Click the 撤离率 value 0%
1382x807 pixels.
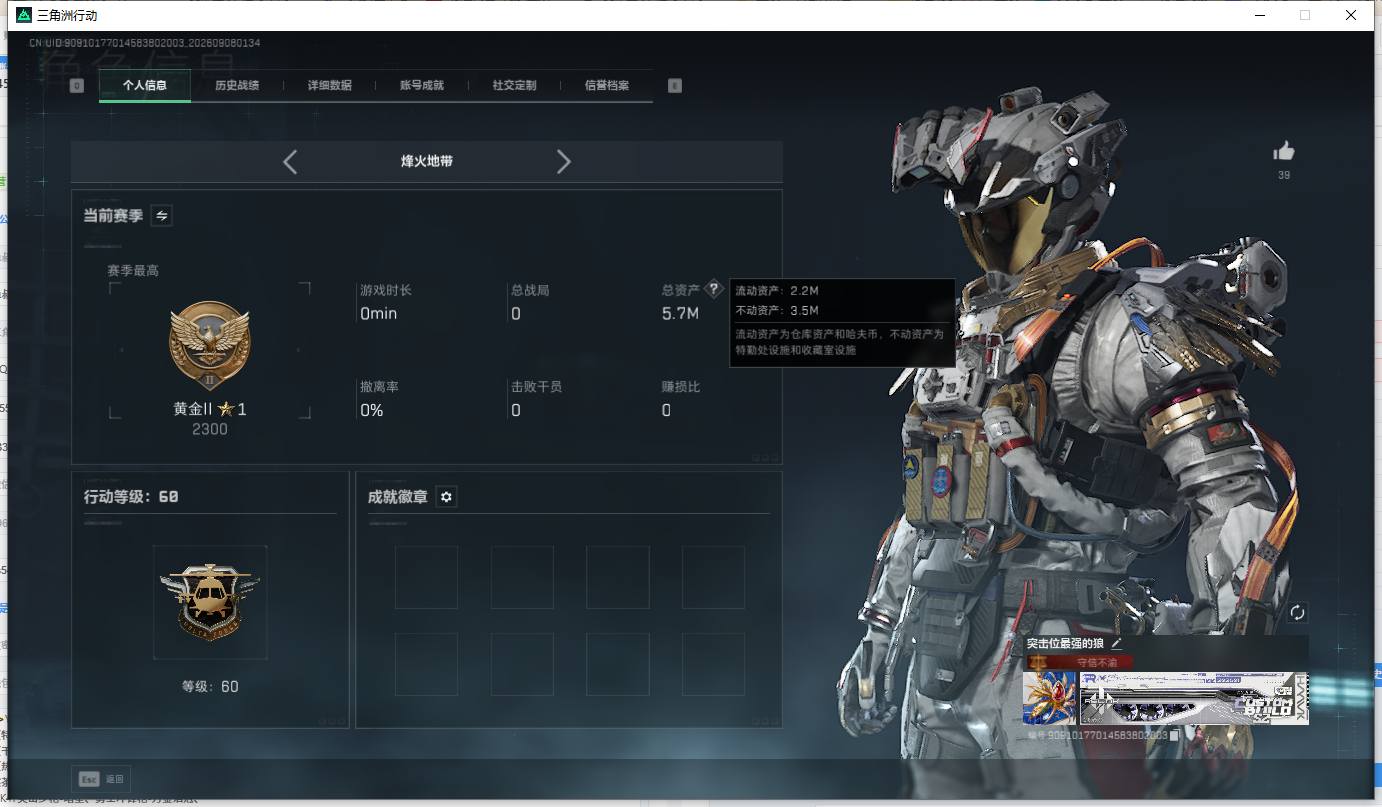[372, 410]
